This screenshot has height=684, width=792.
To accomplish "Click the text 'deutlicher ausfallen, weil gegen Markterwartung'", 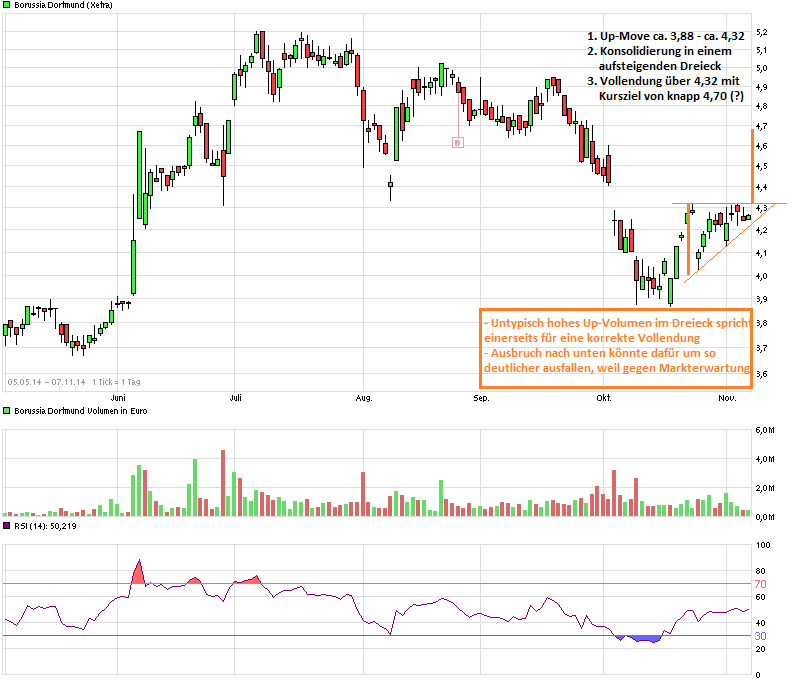I will click(x=617, y=368).
